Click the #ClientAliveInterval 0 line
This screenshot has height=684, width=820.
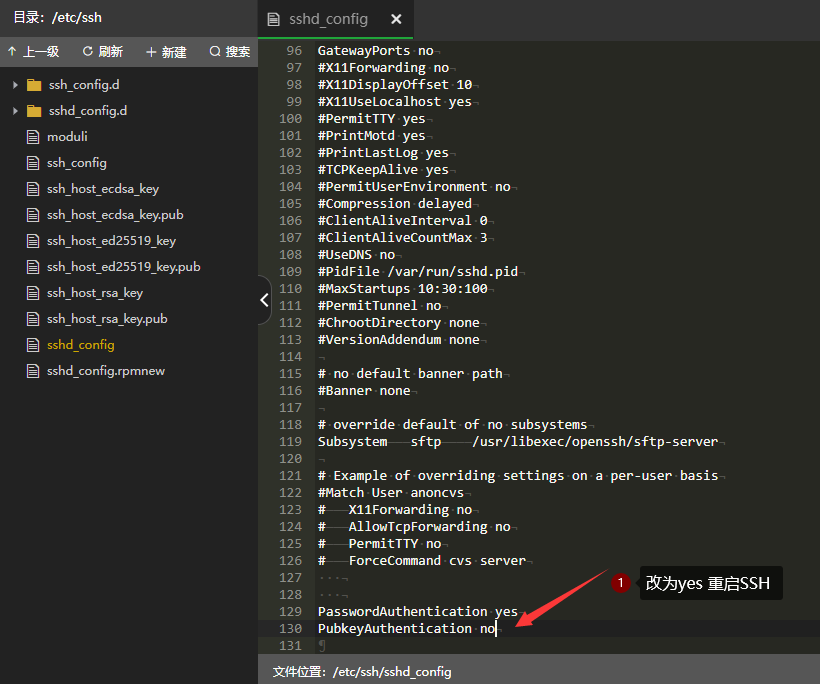(x=403, y=221)
